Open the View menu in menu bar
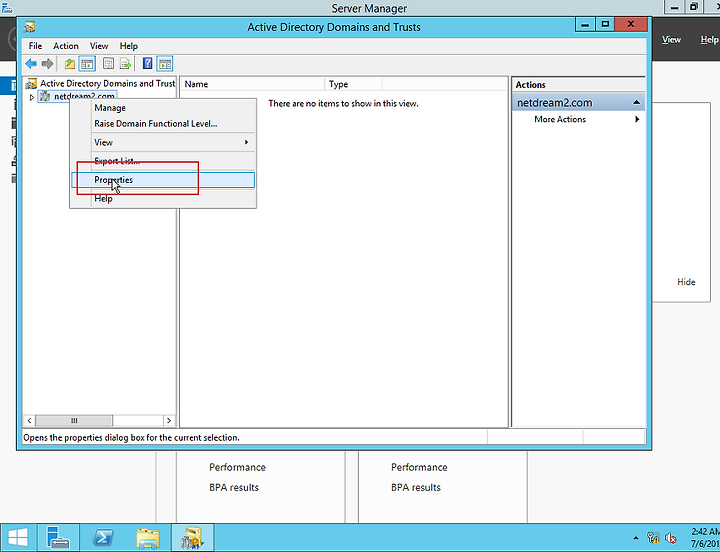This screenshot has width=720, height=552. pyautogui.click(x=99, y=46)
